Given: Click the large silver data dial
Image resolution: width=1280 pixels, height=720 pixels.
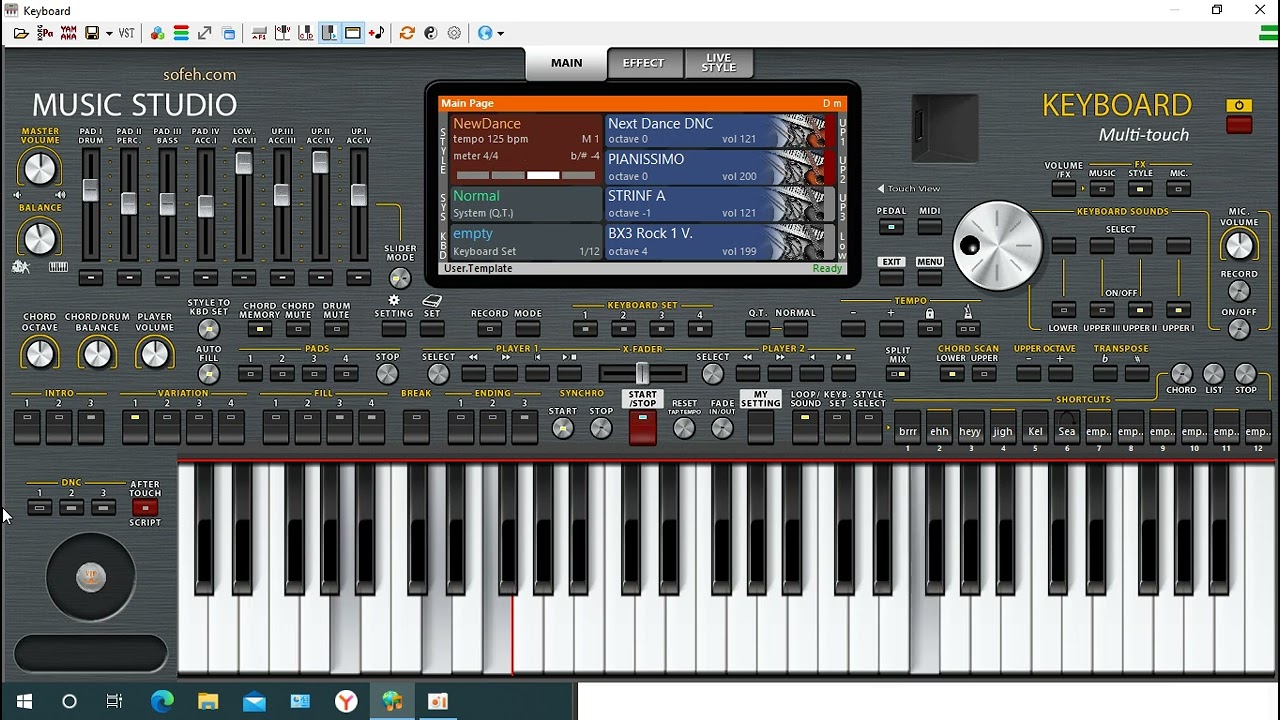Looking at the screenshot, I should (x=997, y=246).
